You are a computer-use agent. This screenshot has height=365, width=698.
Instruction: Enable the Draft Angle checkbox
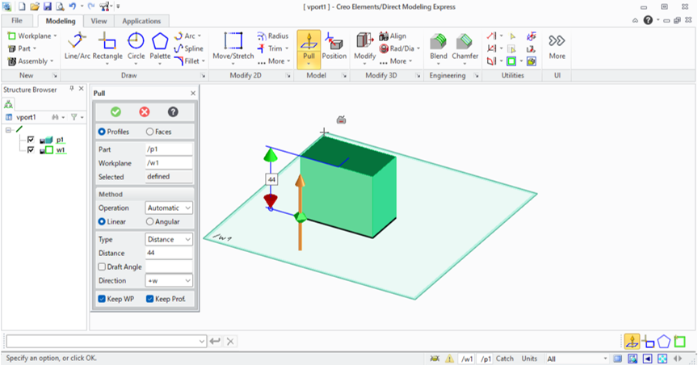click(102, 267)
